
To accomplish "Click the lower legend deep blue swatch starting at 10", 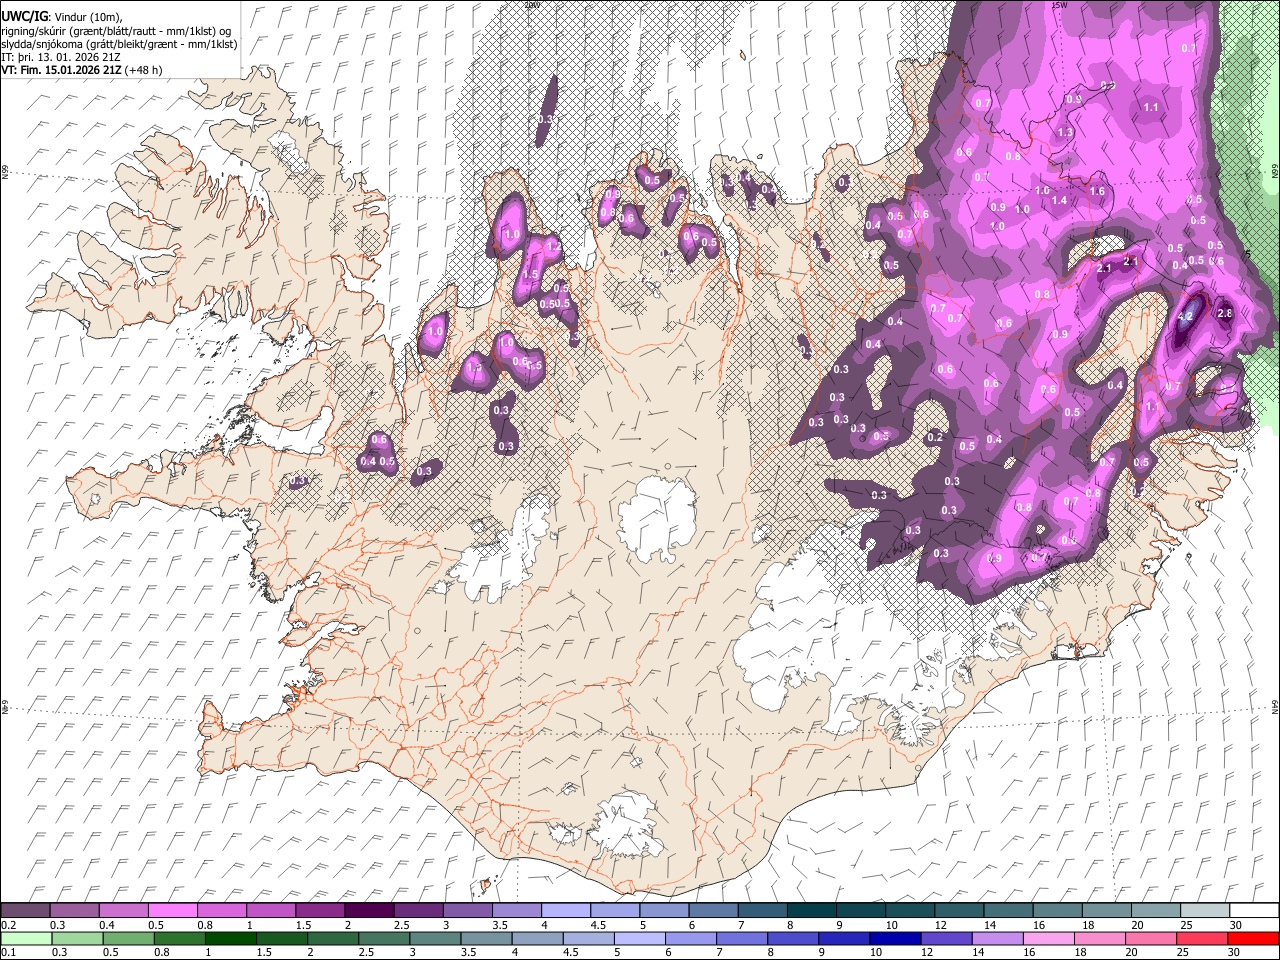I will click(x=895, y=938).
